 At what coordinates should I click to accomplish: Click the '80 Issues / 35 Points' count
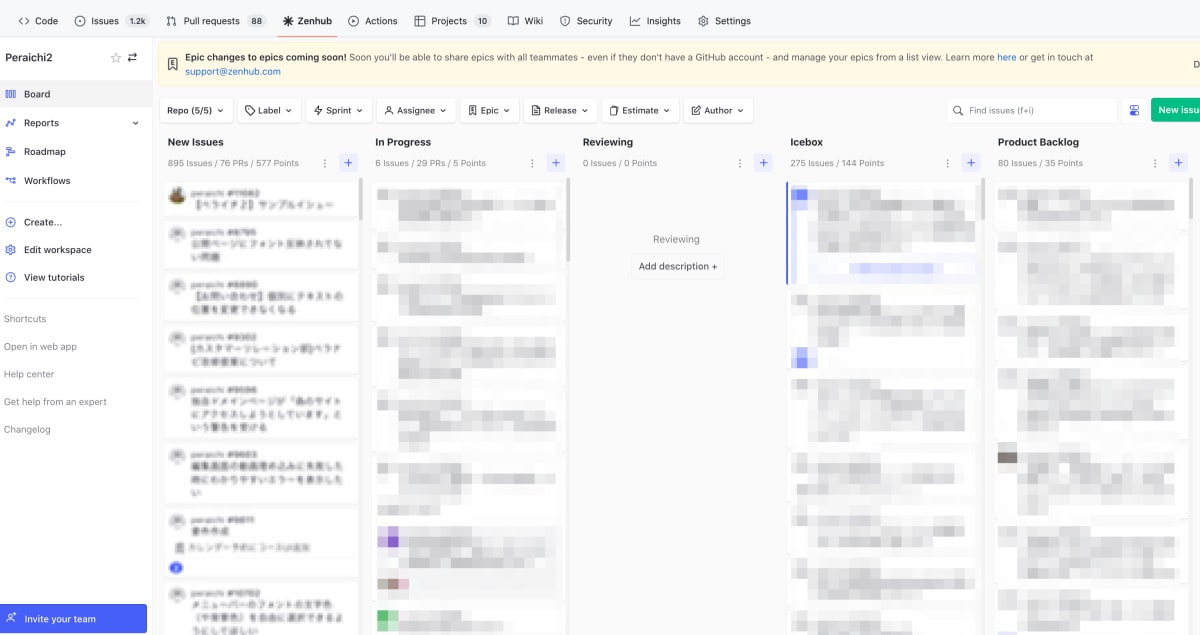1040,163
